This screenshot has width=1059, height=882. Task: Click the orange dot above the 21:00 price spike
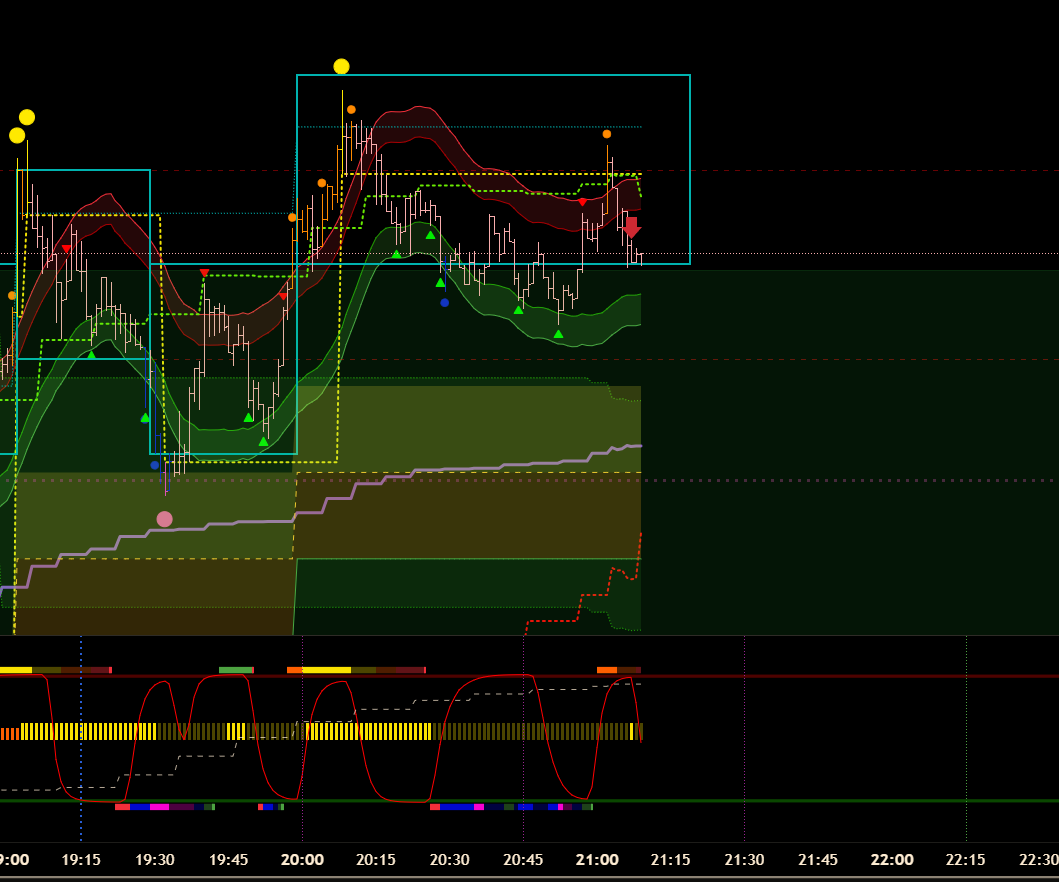[x=607, y=134]
